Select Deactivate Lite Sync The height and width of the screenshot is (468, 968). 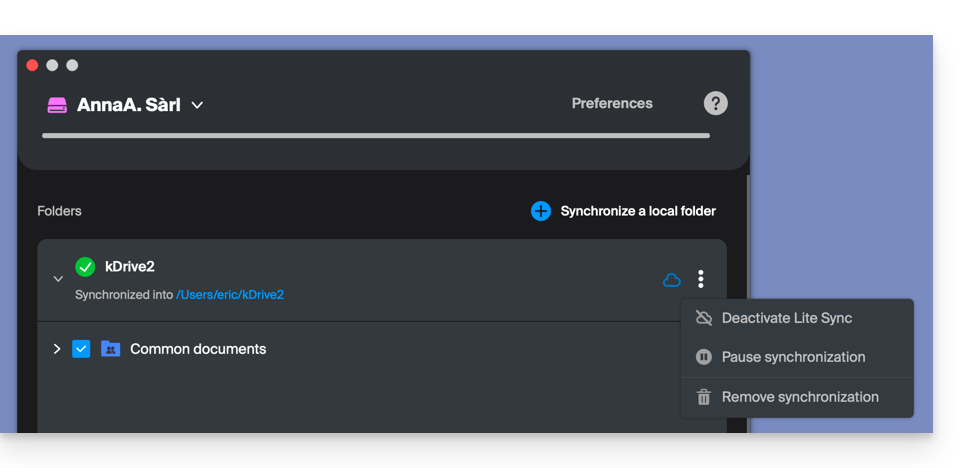tap(786, 318)
